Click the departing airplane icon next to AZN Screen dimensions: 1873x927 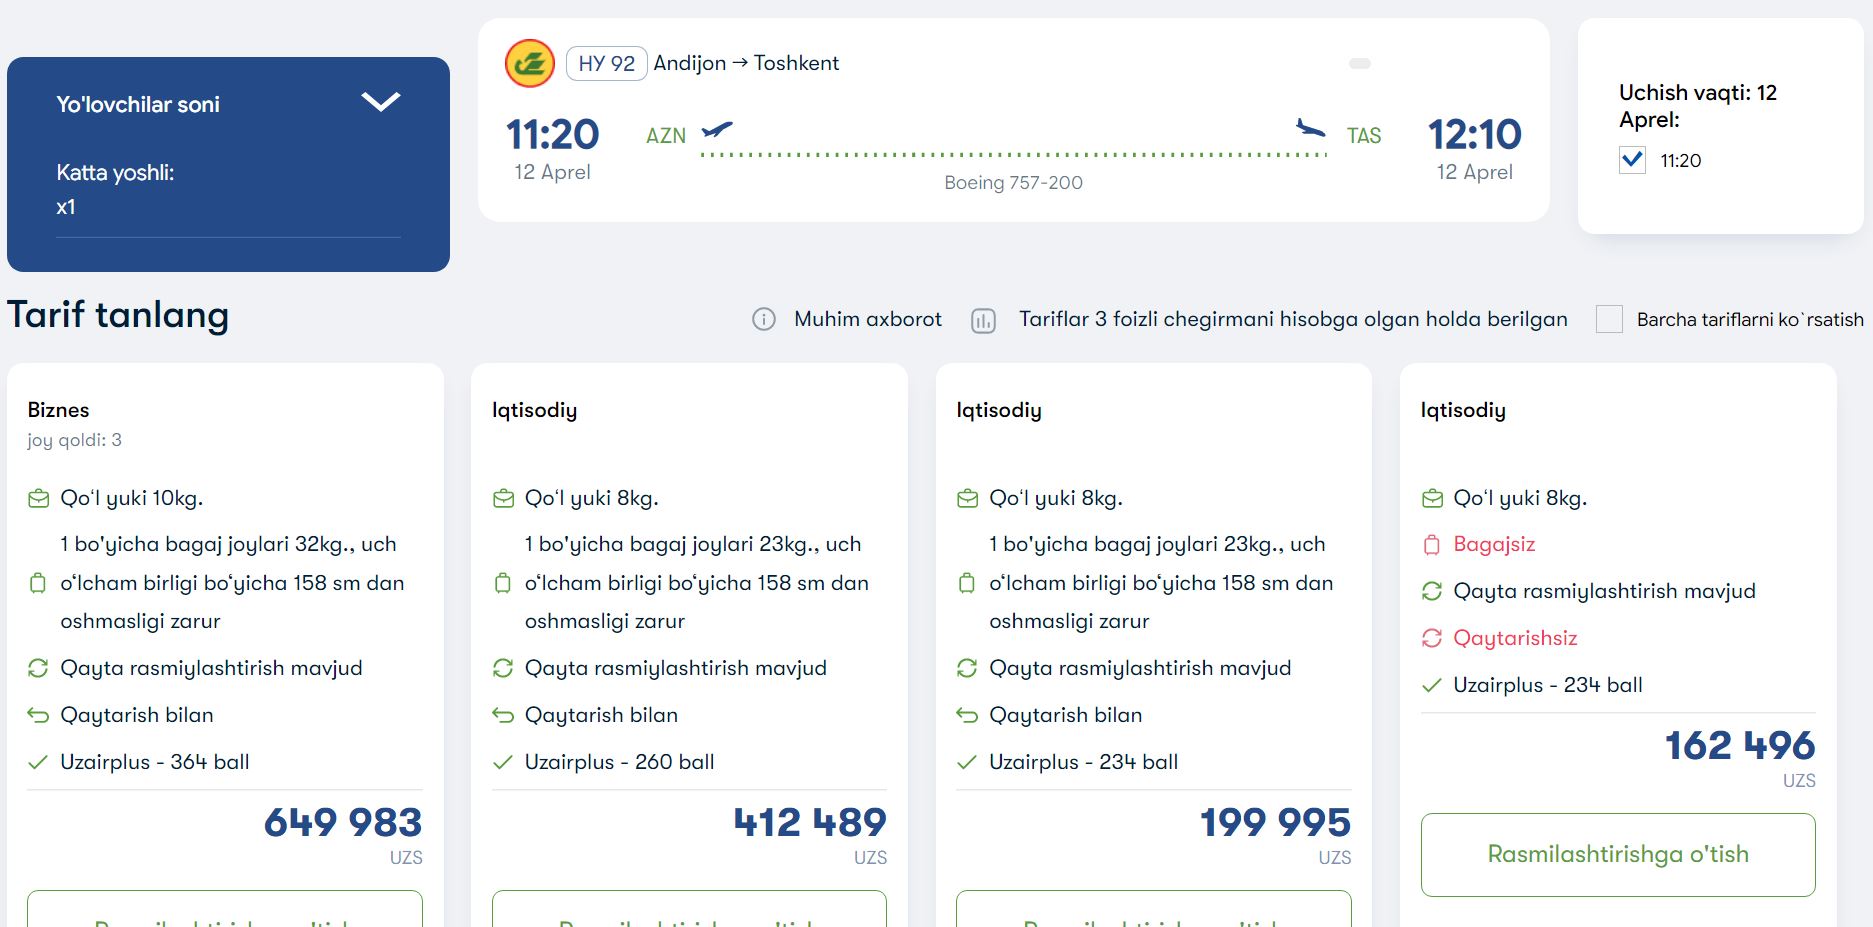[717, 130]
